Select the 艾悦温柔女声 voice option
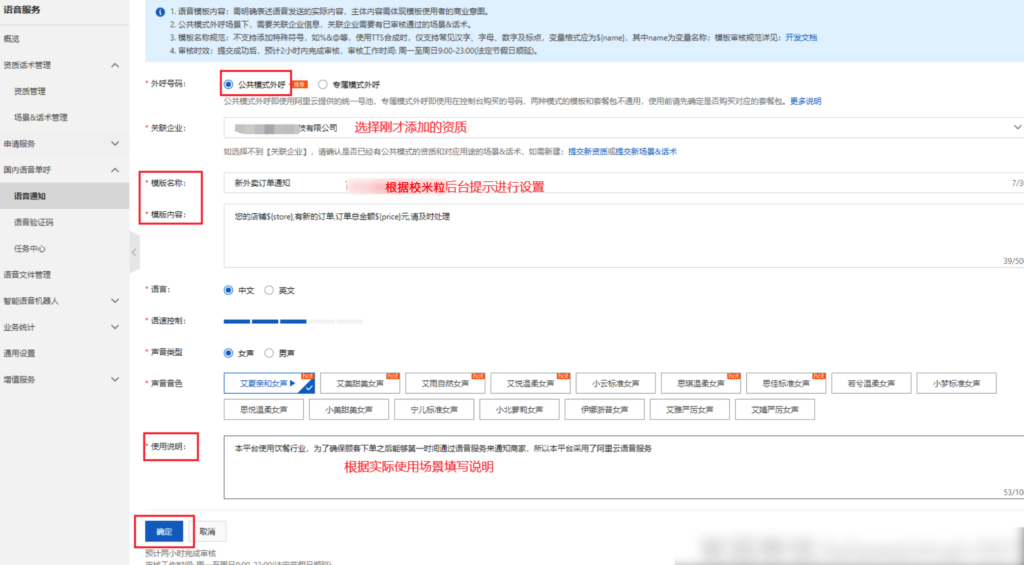Image resolution: width=1024 pixels, height=565 pixels. [x=530, y=383]
